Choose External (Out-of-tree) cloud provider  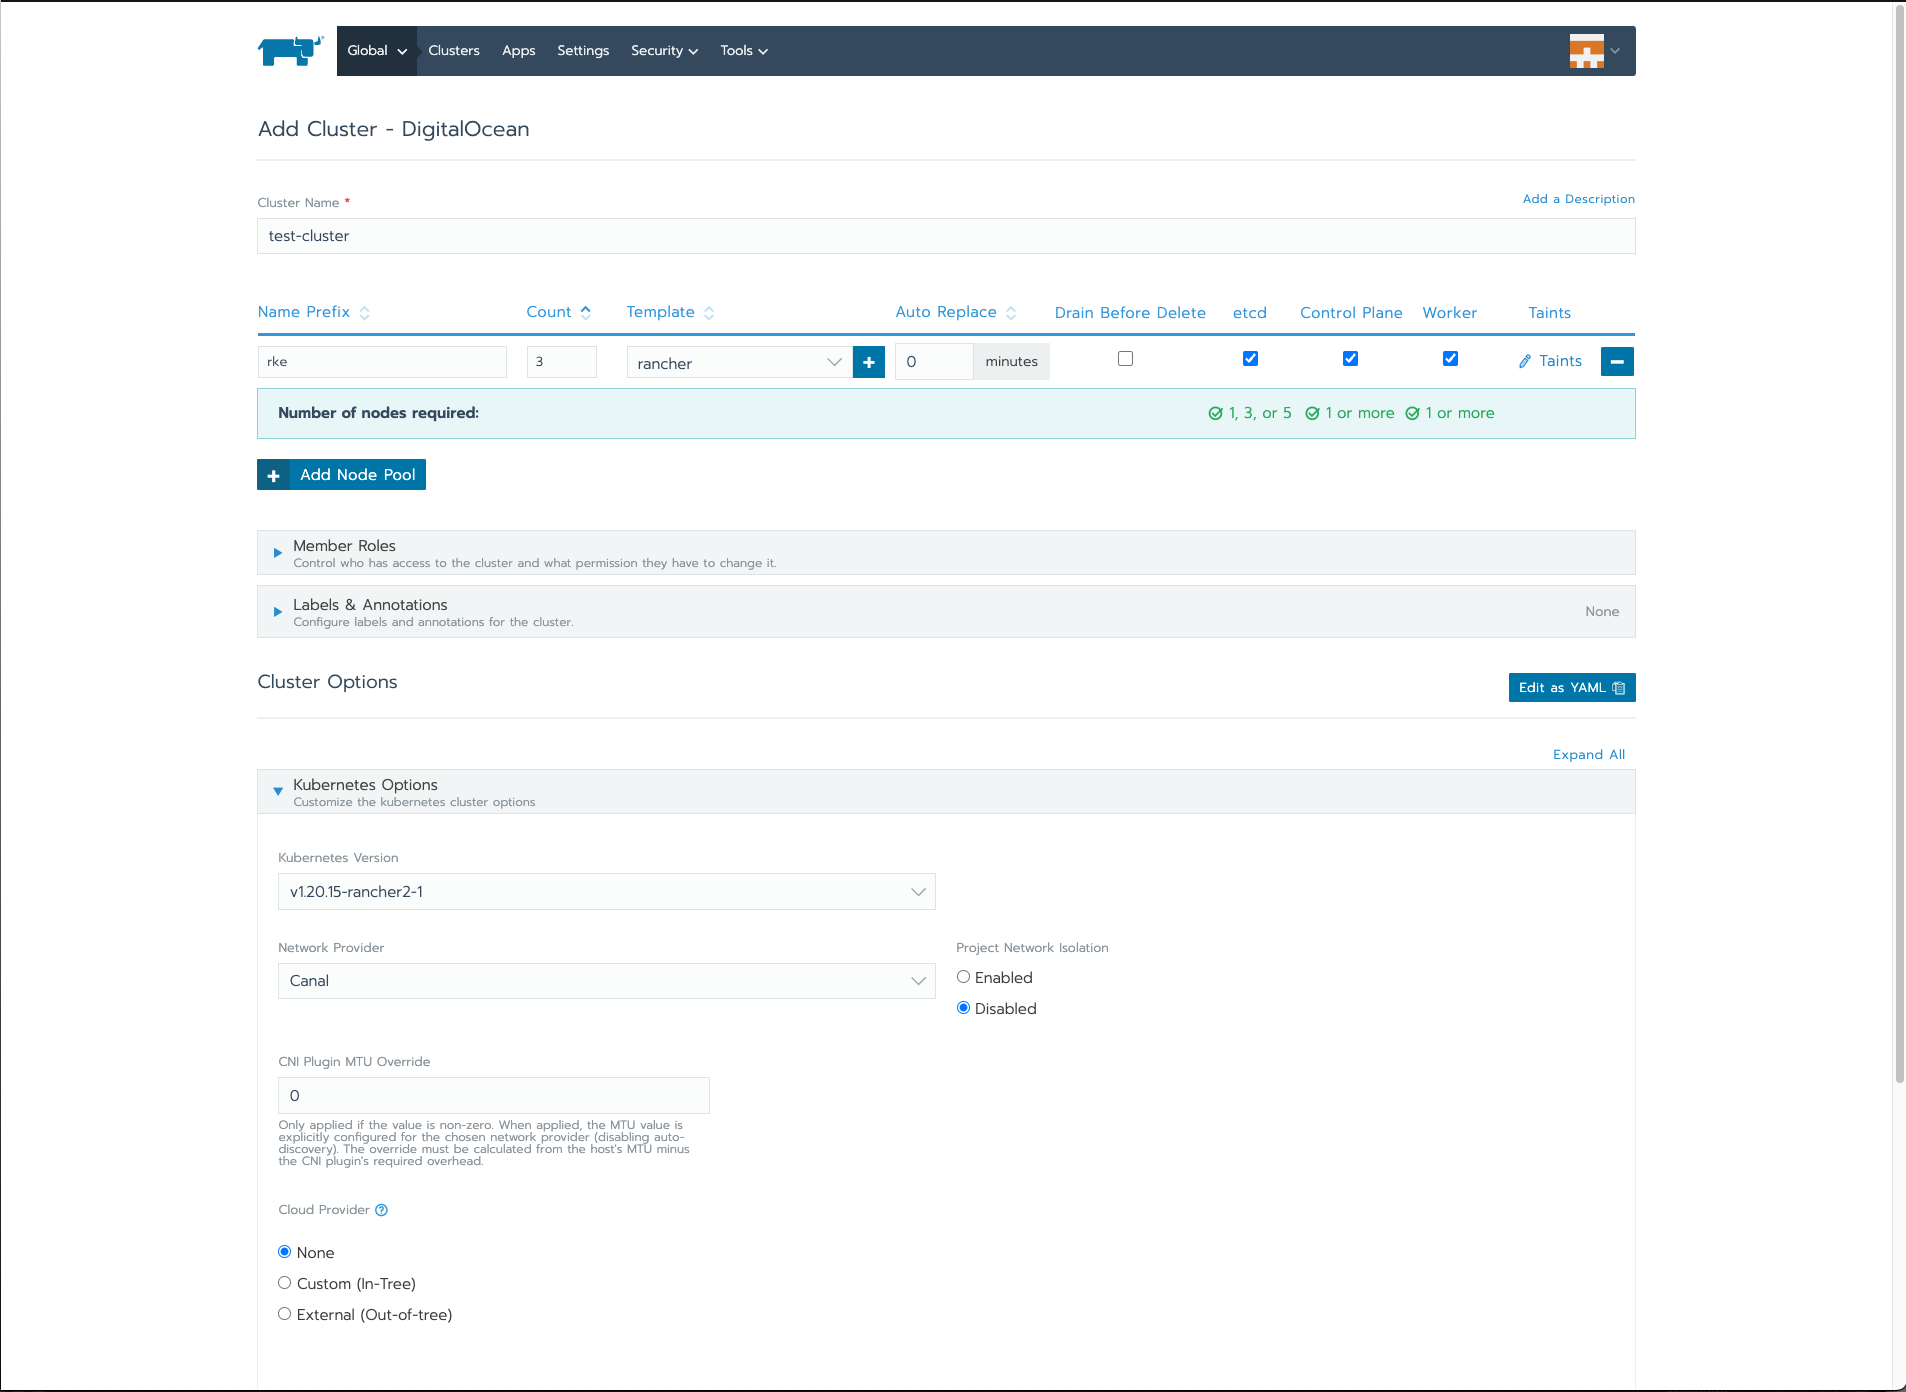tap(285, 1314)
